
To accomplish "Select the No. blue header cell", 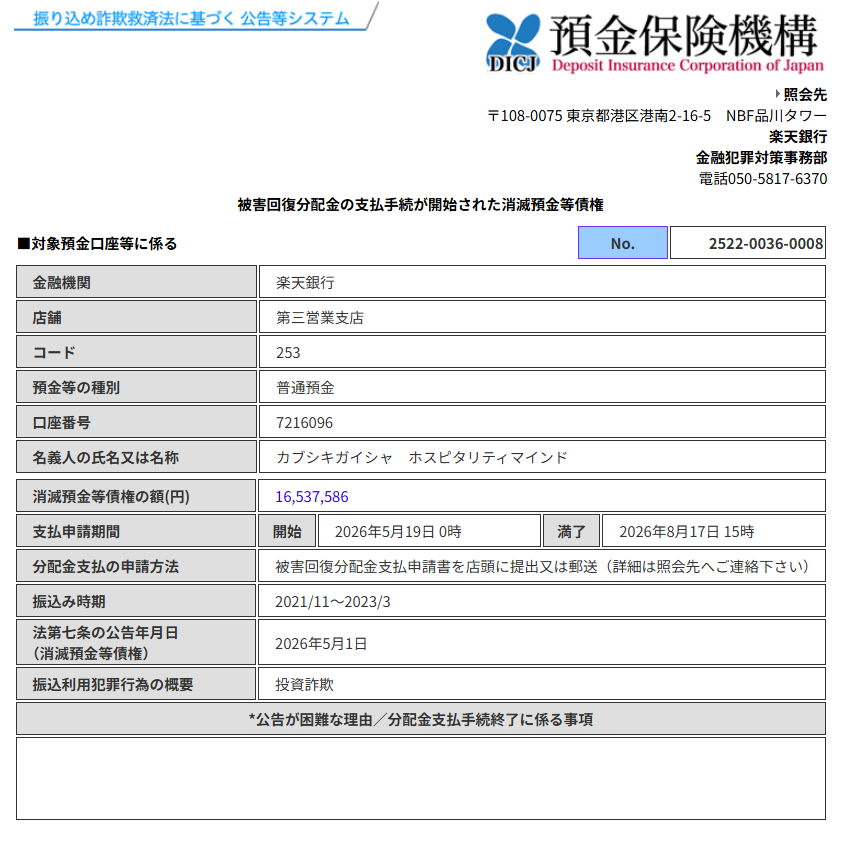I will click(x=623, y=243).
